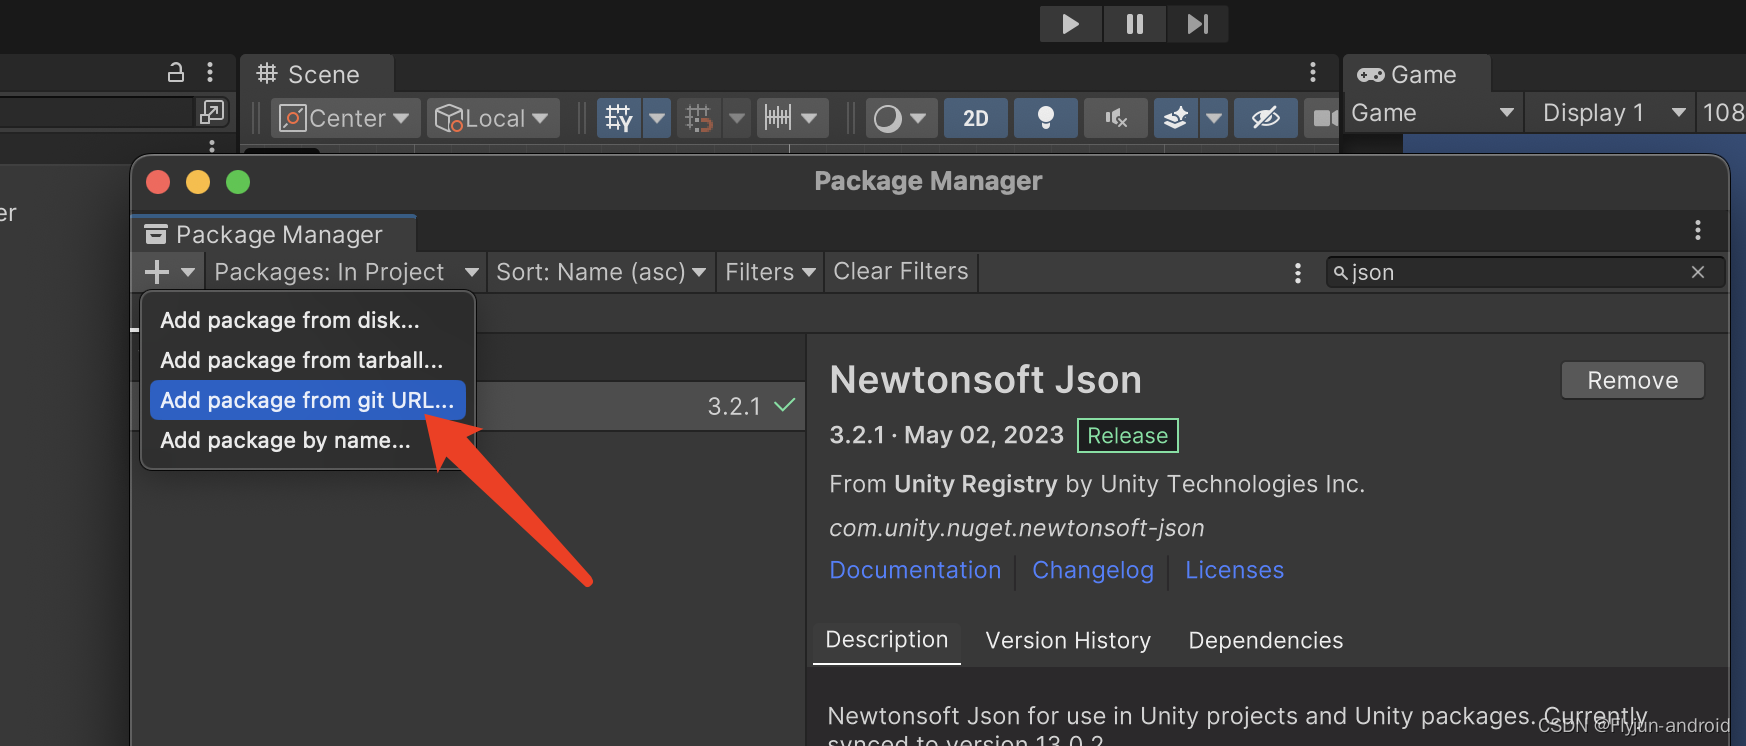The image size is (1746, 746).
Task: Start Play mode with the Play button
Action: point(1070,24)
